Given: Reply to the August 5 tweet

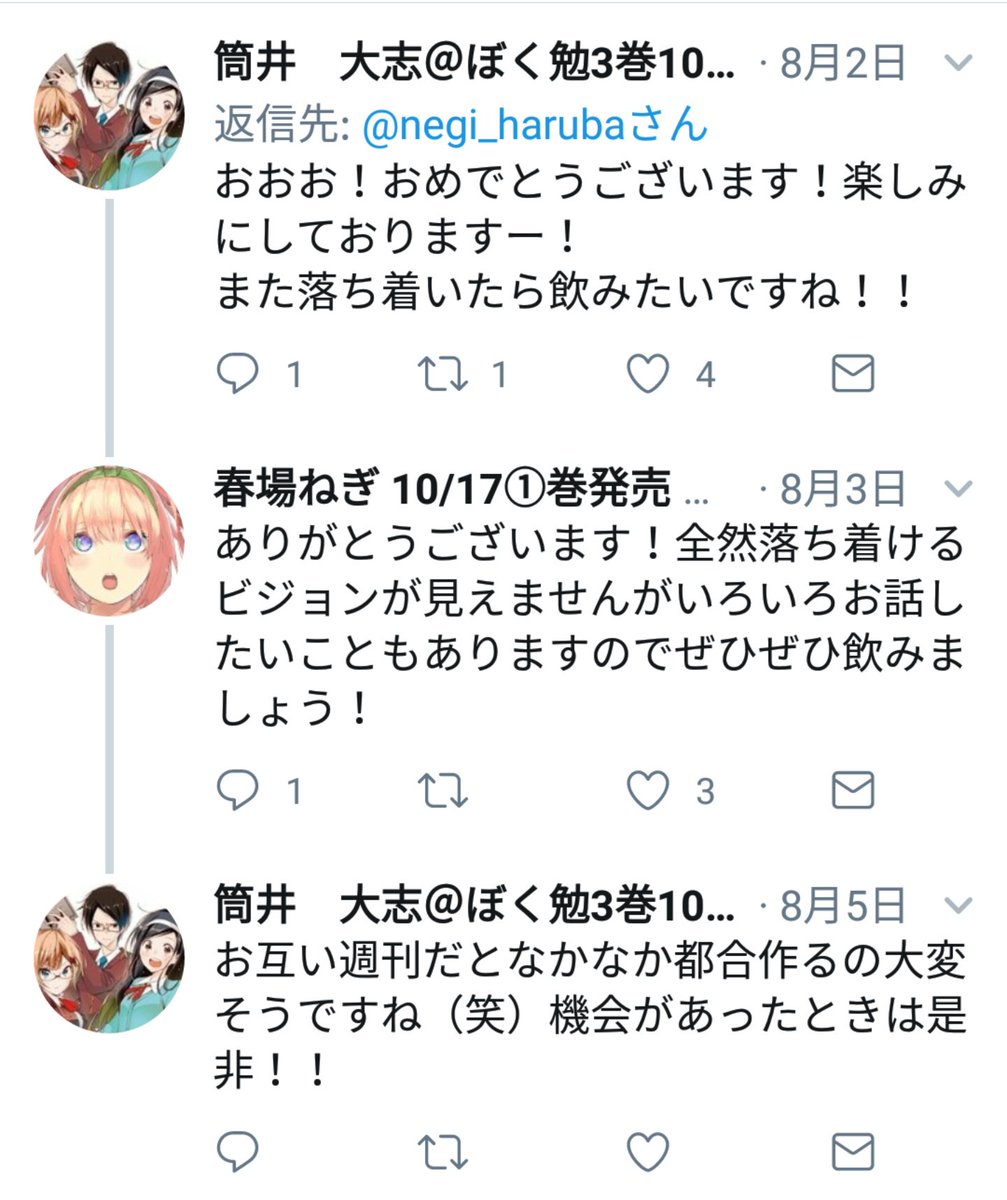Looking at the screenshot, I should coord(238,1152).
